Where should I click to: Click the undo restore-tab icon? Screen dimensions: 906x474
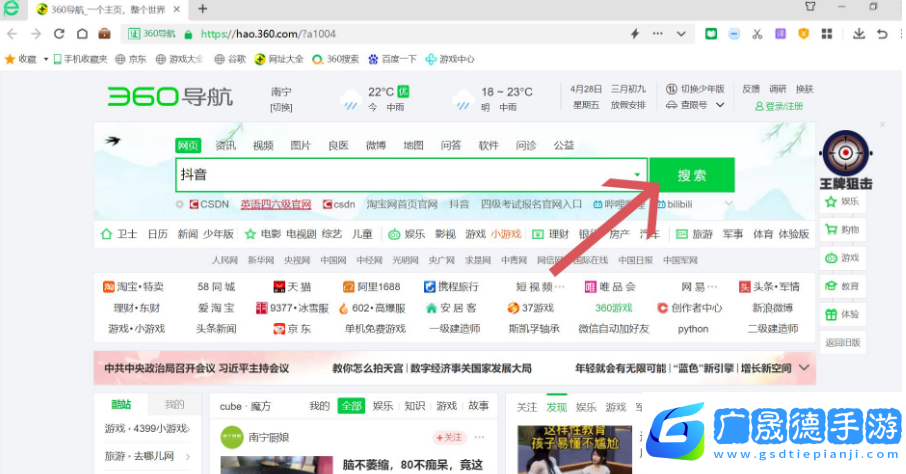[882, 34]
